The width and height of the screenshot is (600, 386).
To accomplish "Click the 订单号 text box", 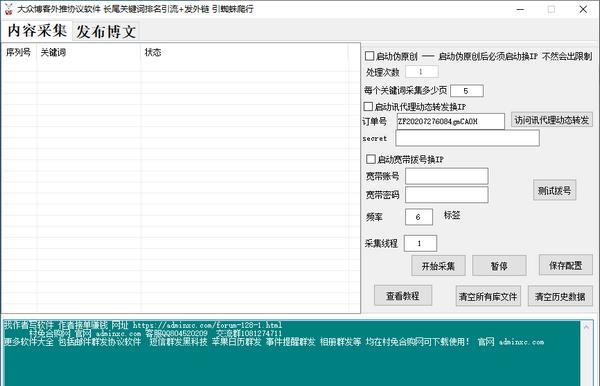I will [x=451, y=121].
